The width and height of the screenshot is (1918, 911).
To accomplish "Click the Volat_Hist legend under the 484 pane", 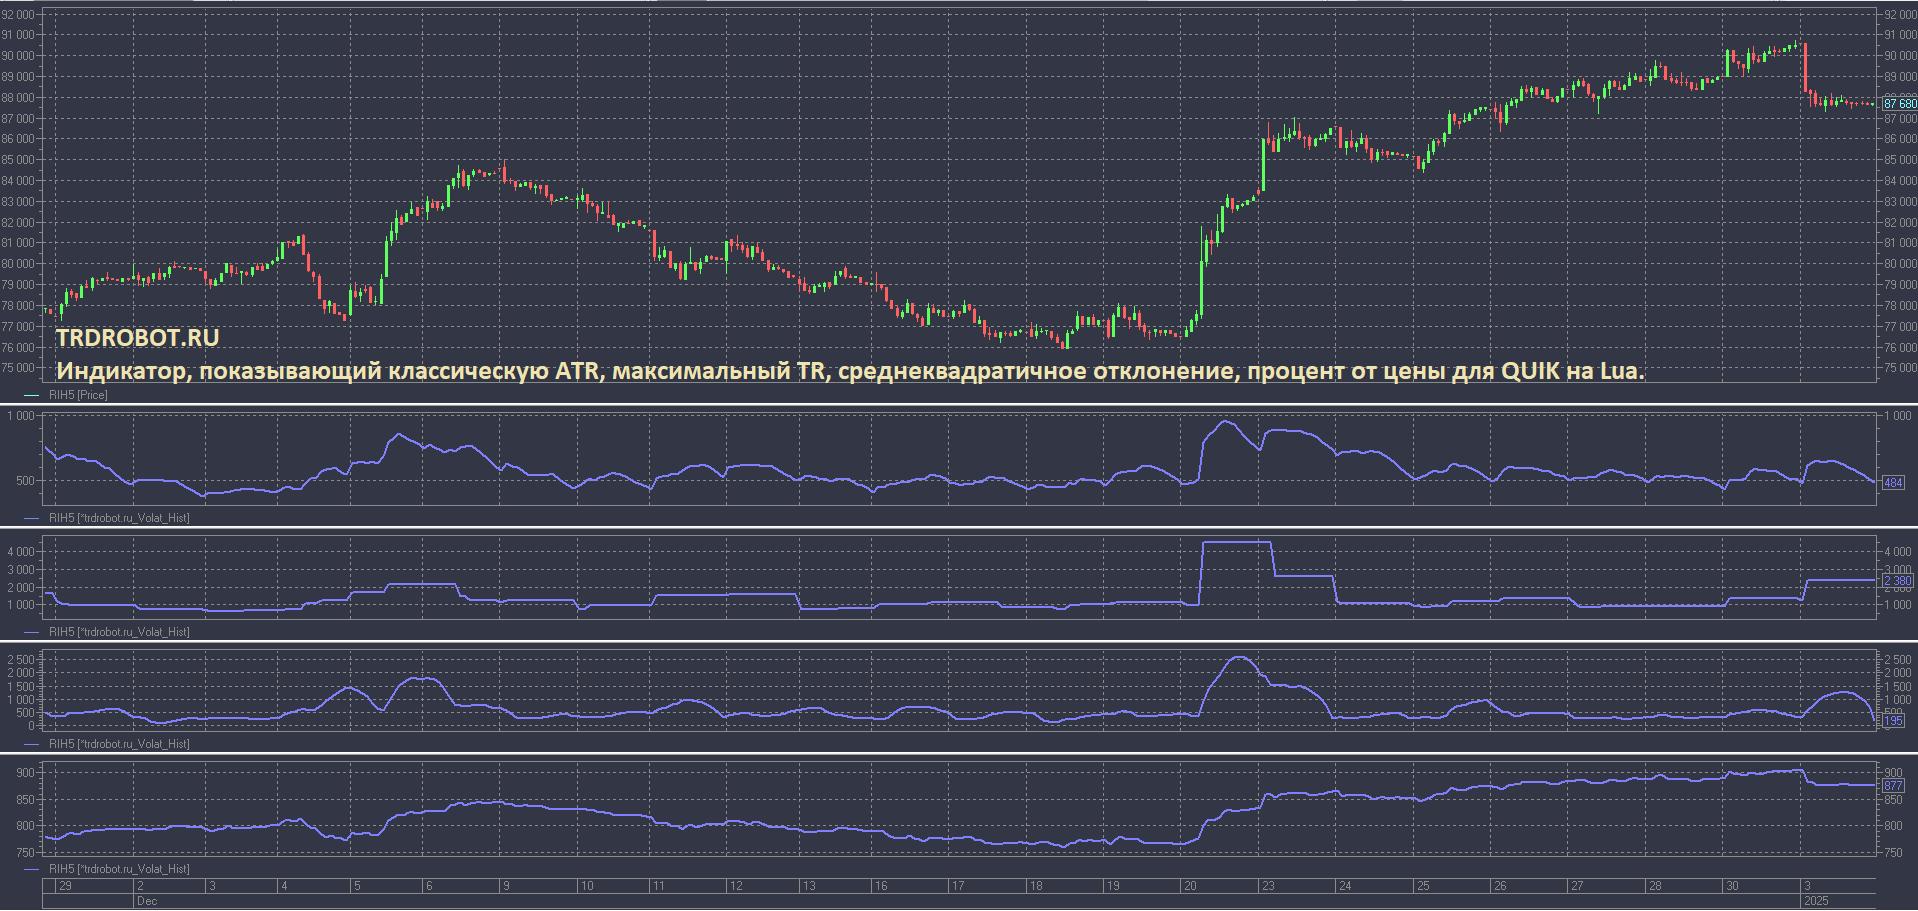I will [x=118, y=519].
